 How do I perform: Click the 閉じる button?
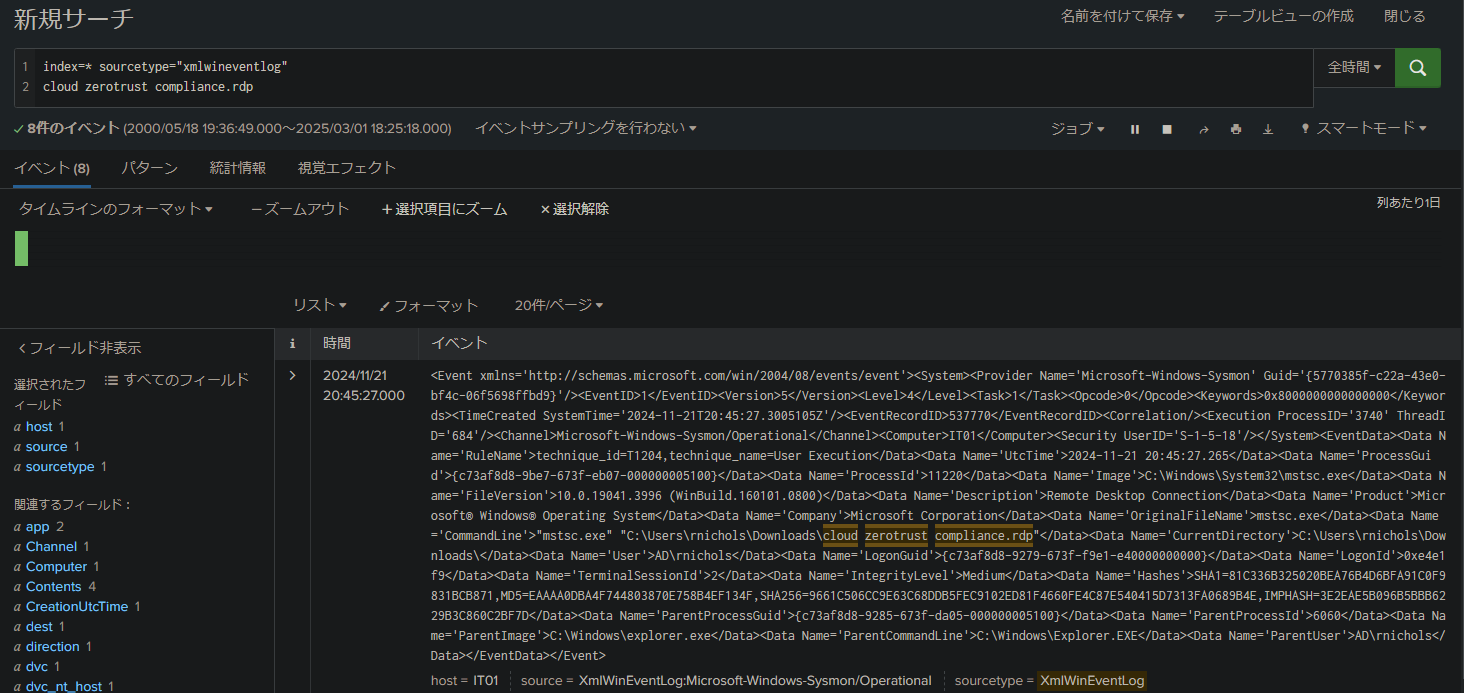coord(1405,16)
